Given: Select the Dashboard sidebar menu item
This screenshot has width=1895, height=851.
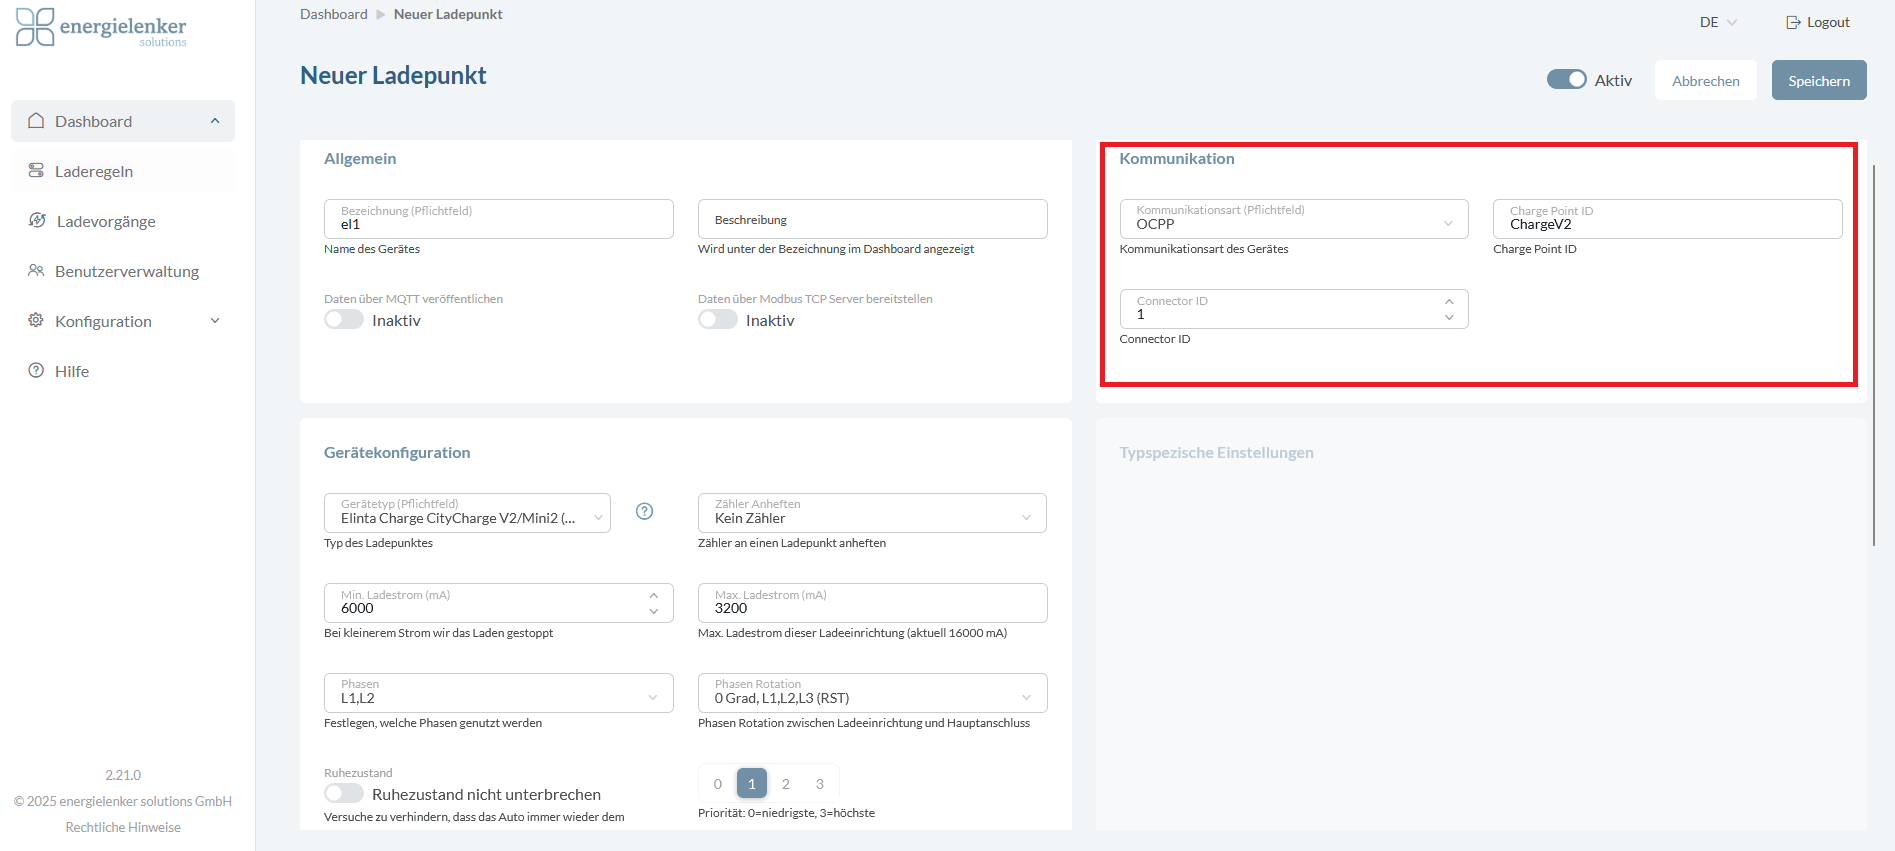Looking at the screenshot, I should point(123,121).
